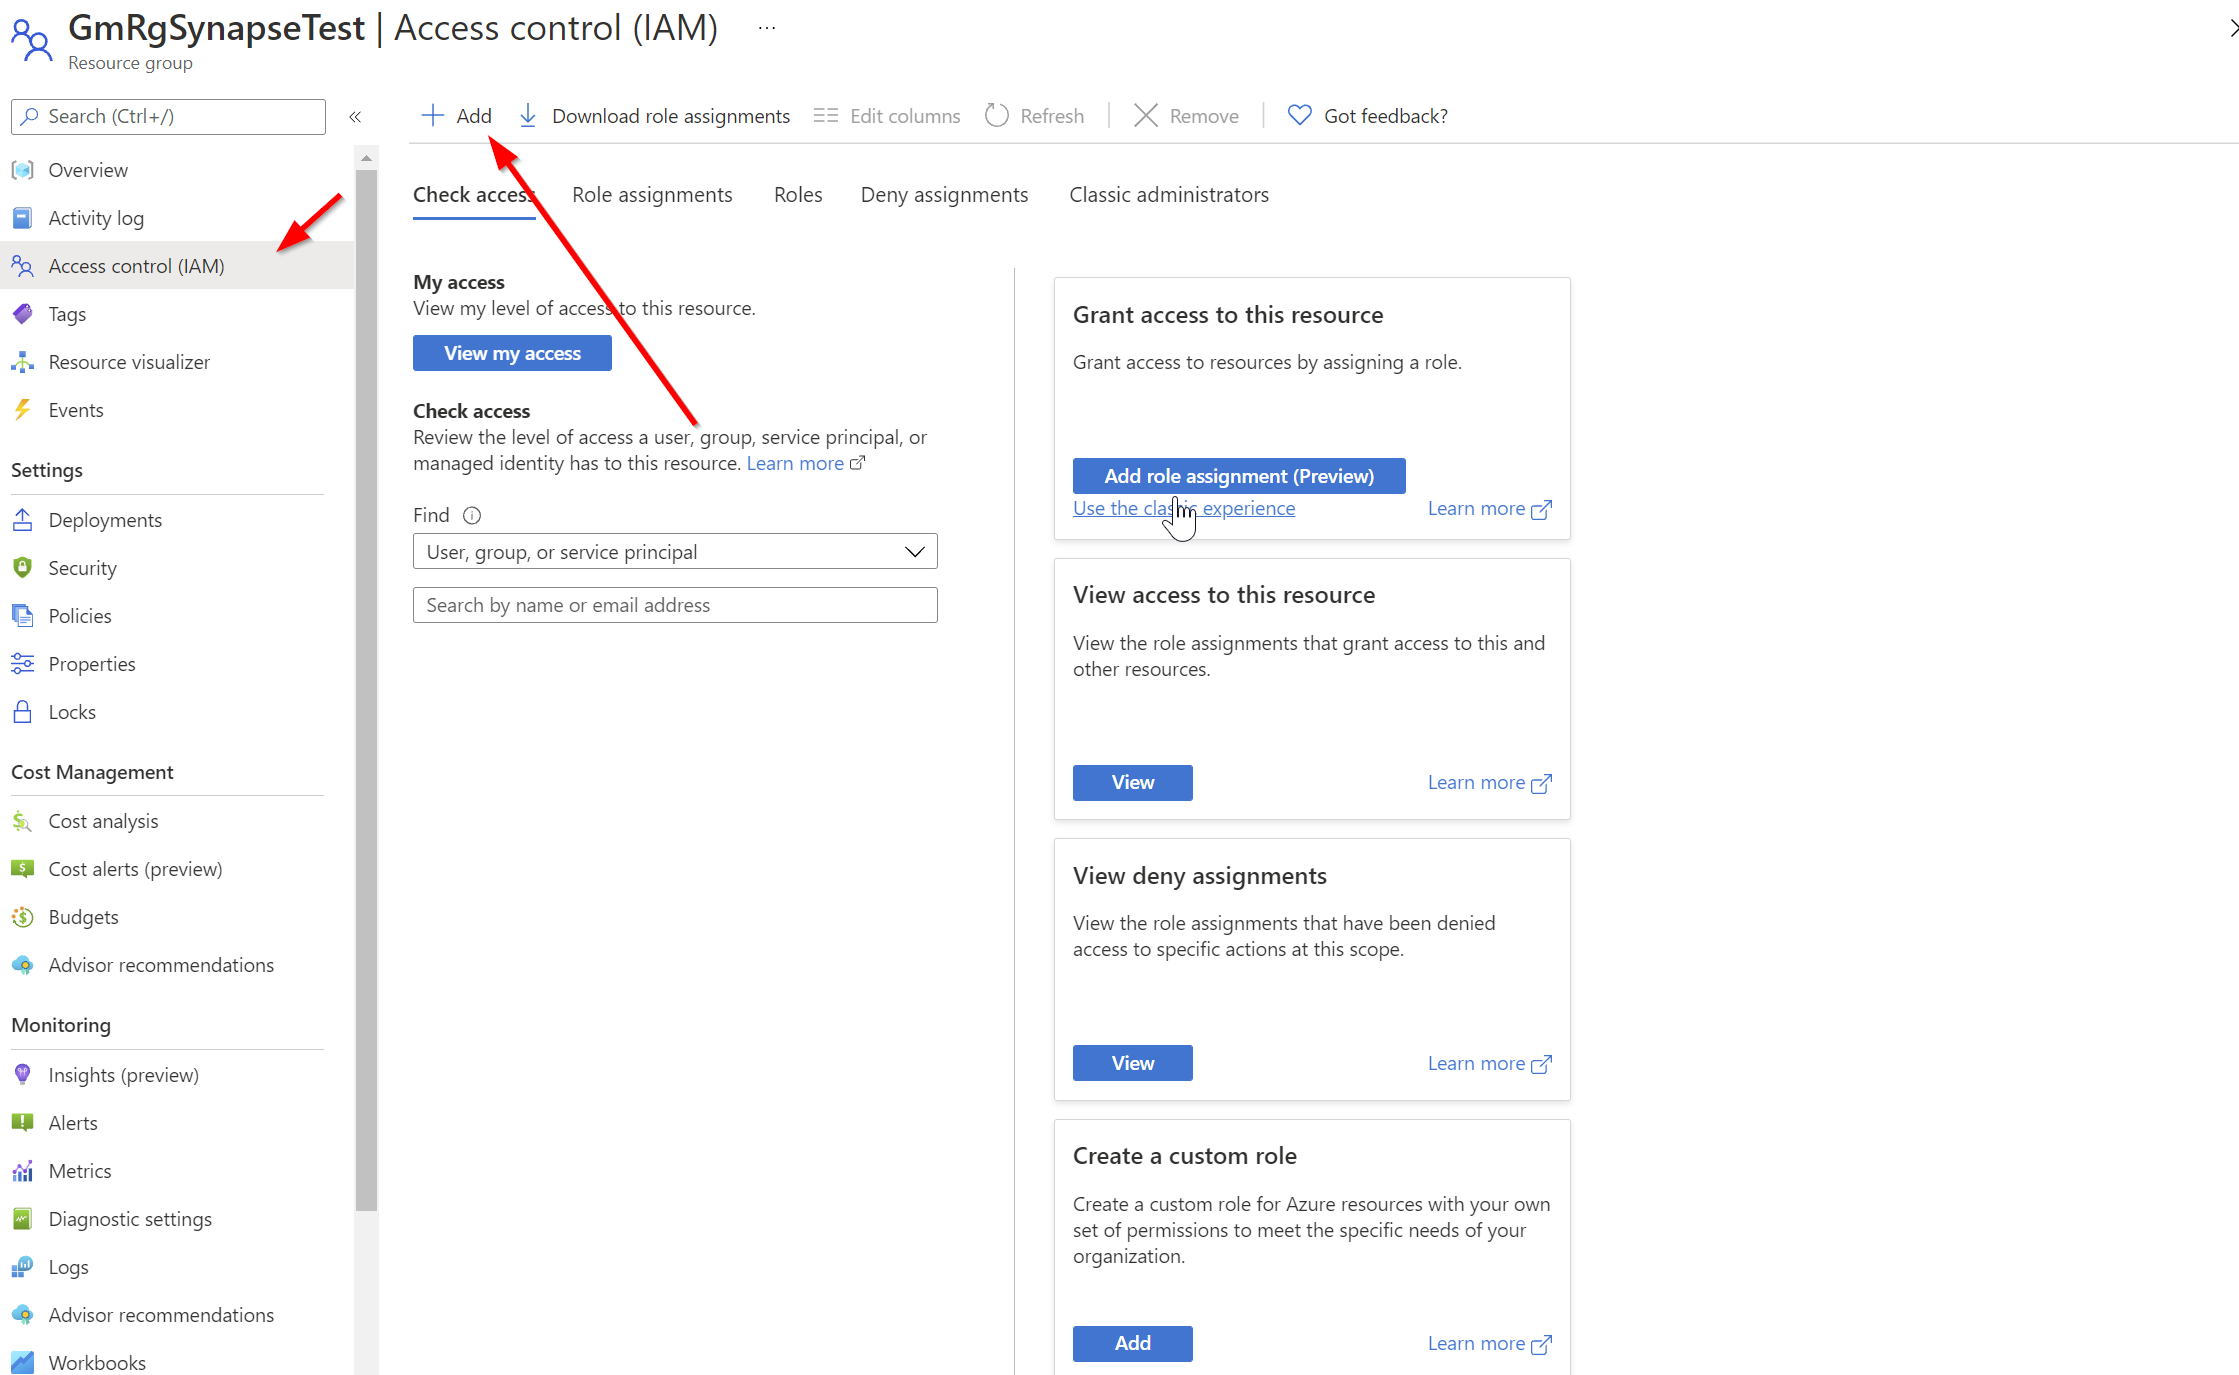
Task: Expand User, group, or service principal dropdown
Action: pyautogui.click(x=675, y=552)
